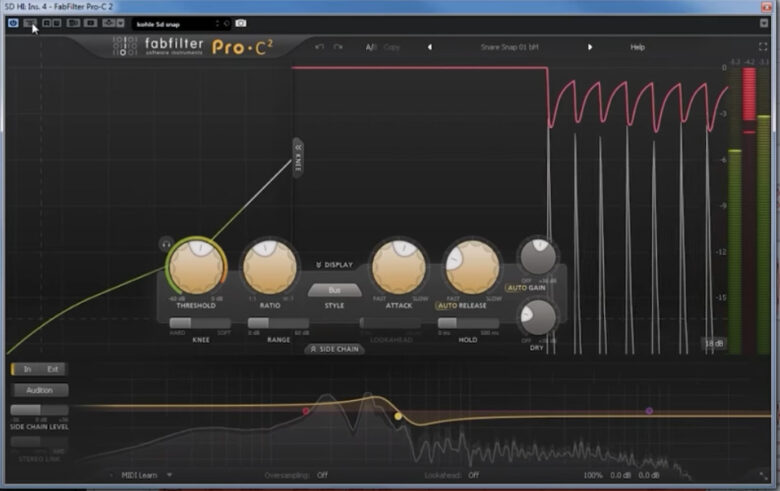Click the 18 dB meter scale button
The height and width of the screenshot is (491, 780).
click(714, 343)
